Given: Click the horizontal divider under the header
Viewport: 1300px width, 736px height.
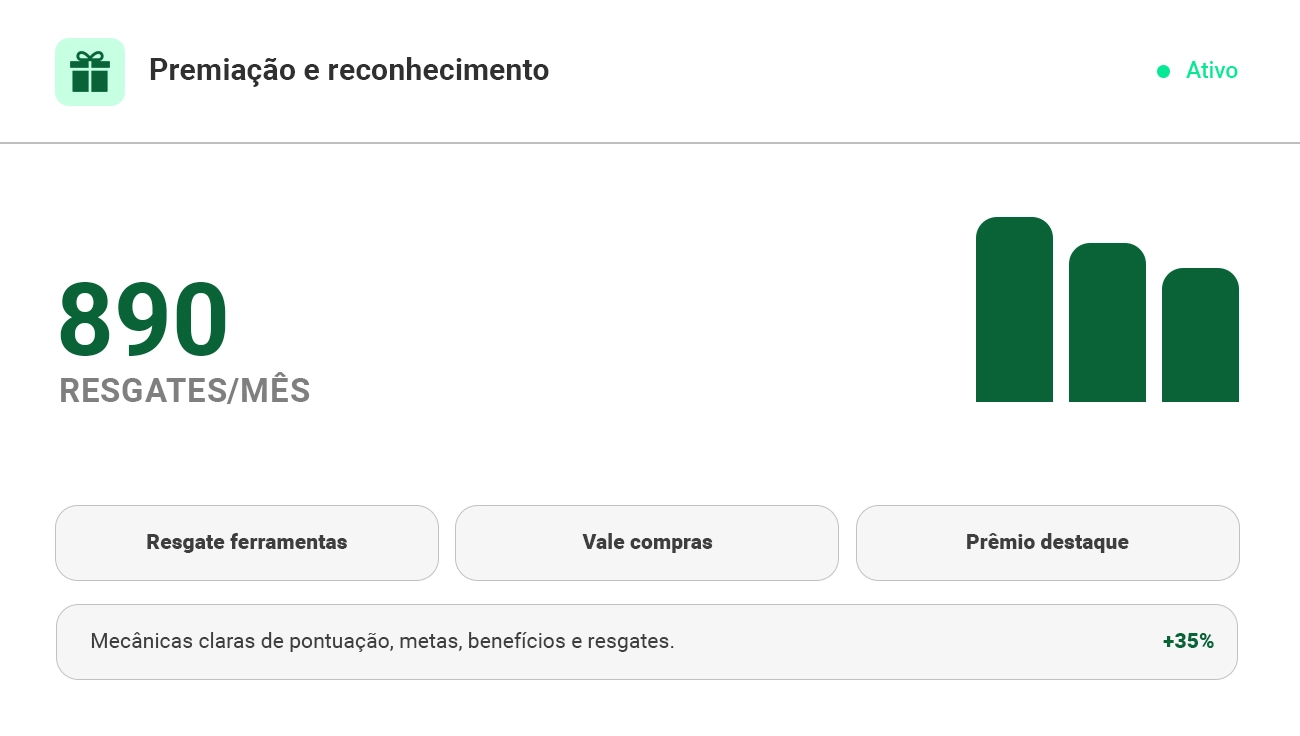Looking at the screenshot, I should (x=650, y=143).
